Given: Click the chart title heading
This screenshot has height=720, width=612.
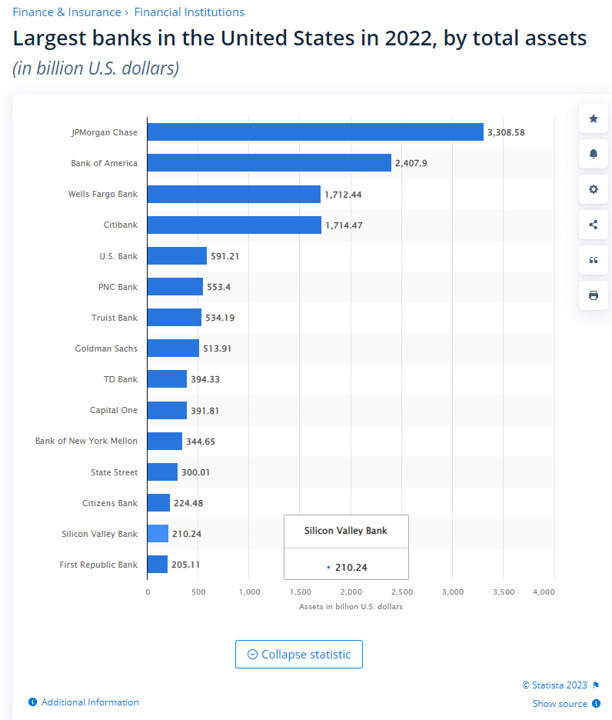Looking at the screenshot, I should pyautogui.click(x=300, y=38).
